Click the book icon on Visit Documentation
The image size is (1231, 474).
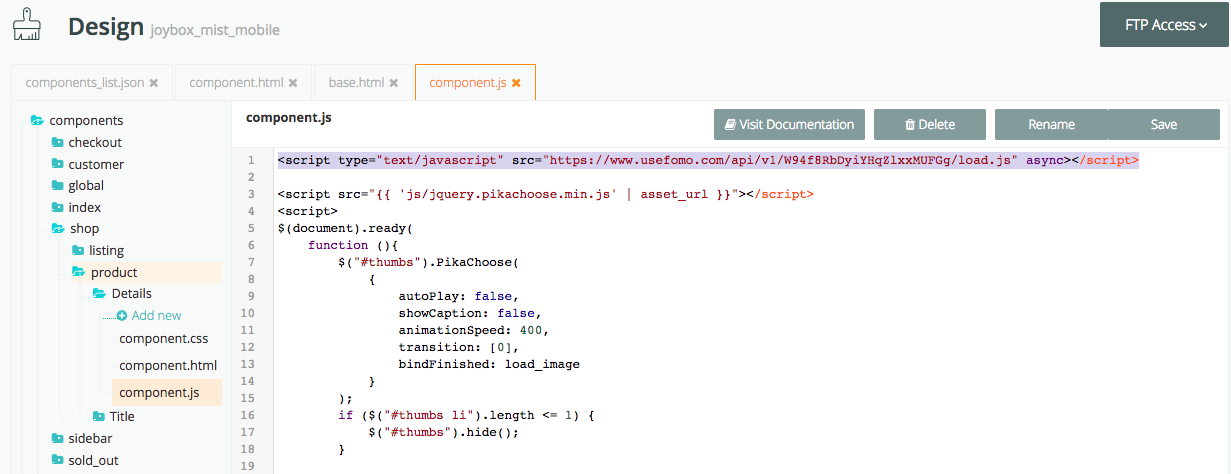730,125
